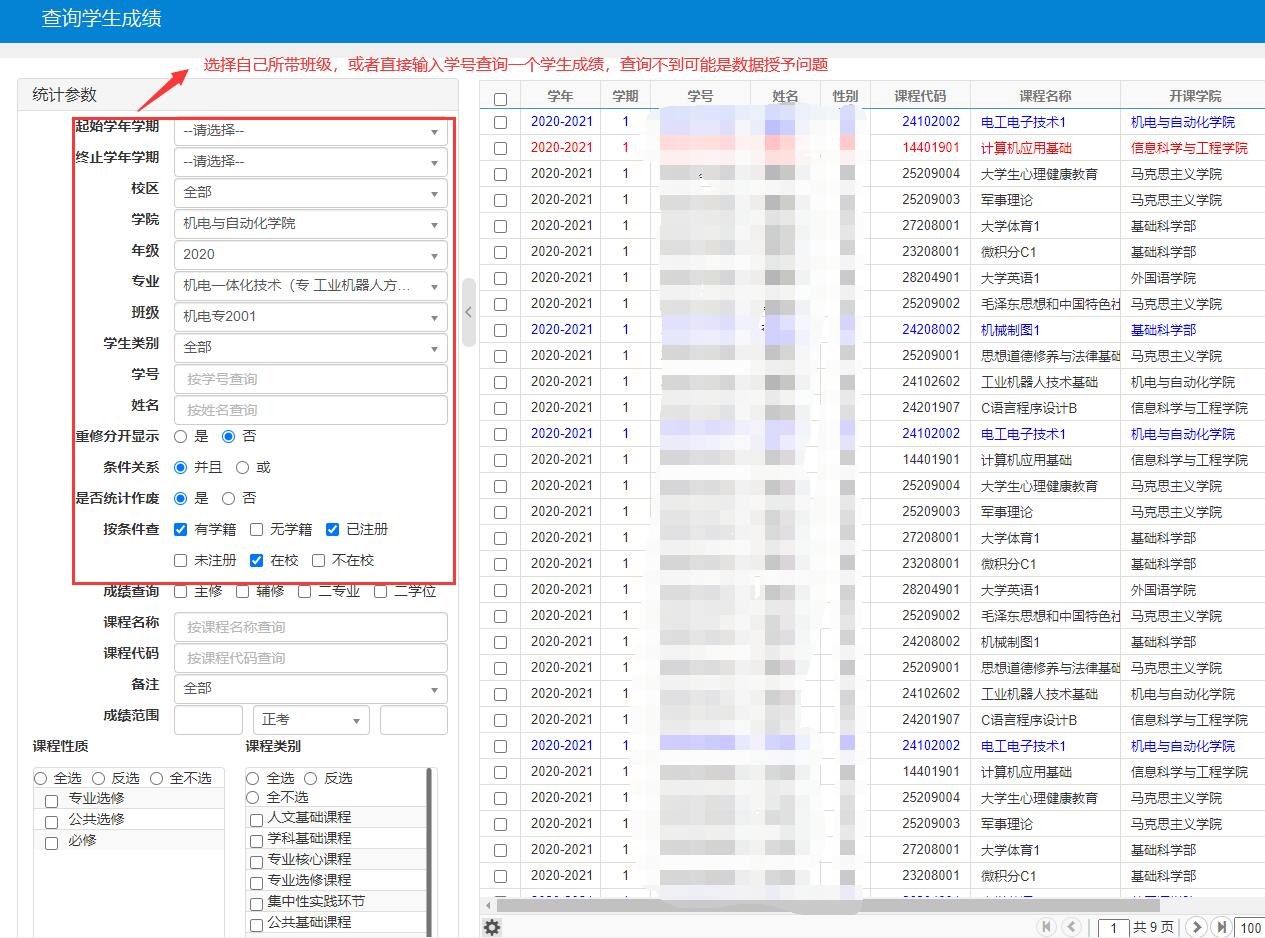The height and width of the screenshot is (938, 1265).
Task: Go to the previous results page
Action: 1071,927
